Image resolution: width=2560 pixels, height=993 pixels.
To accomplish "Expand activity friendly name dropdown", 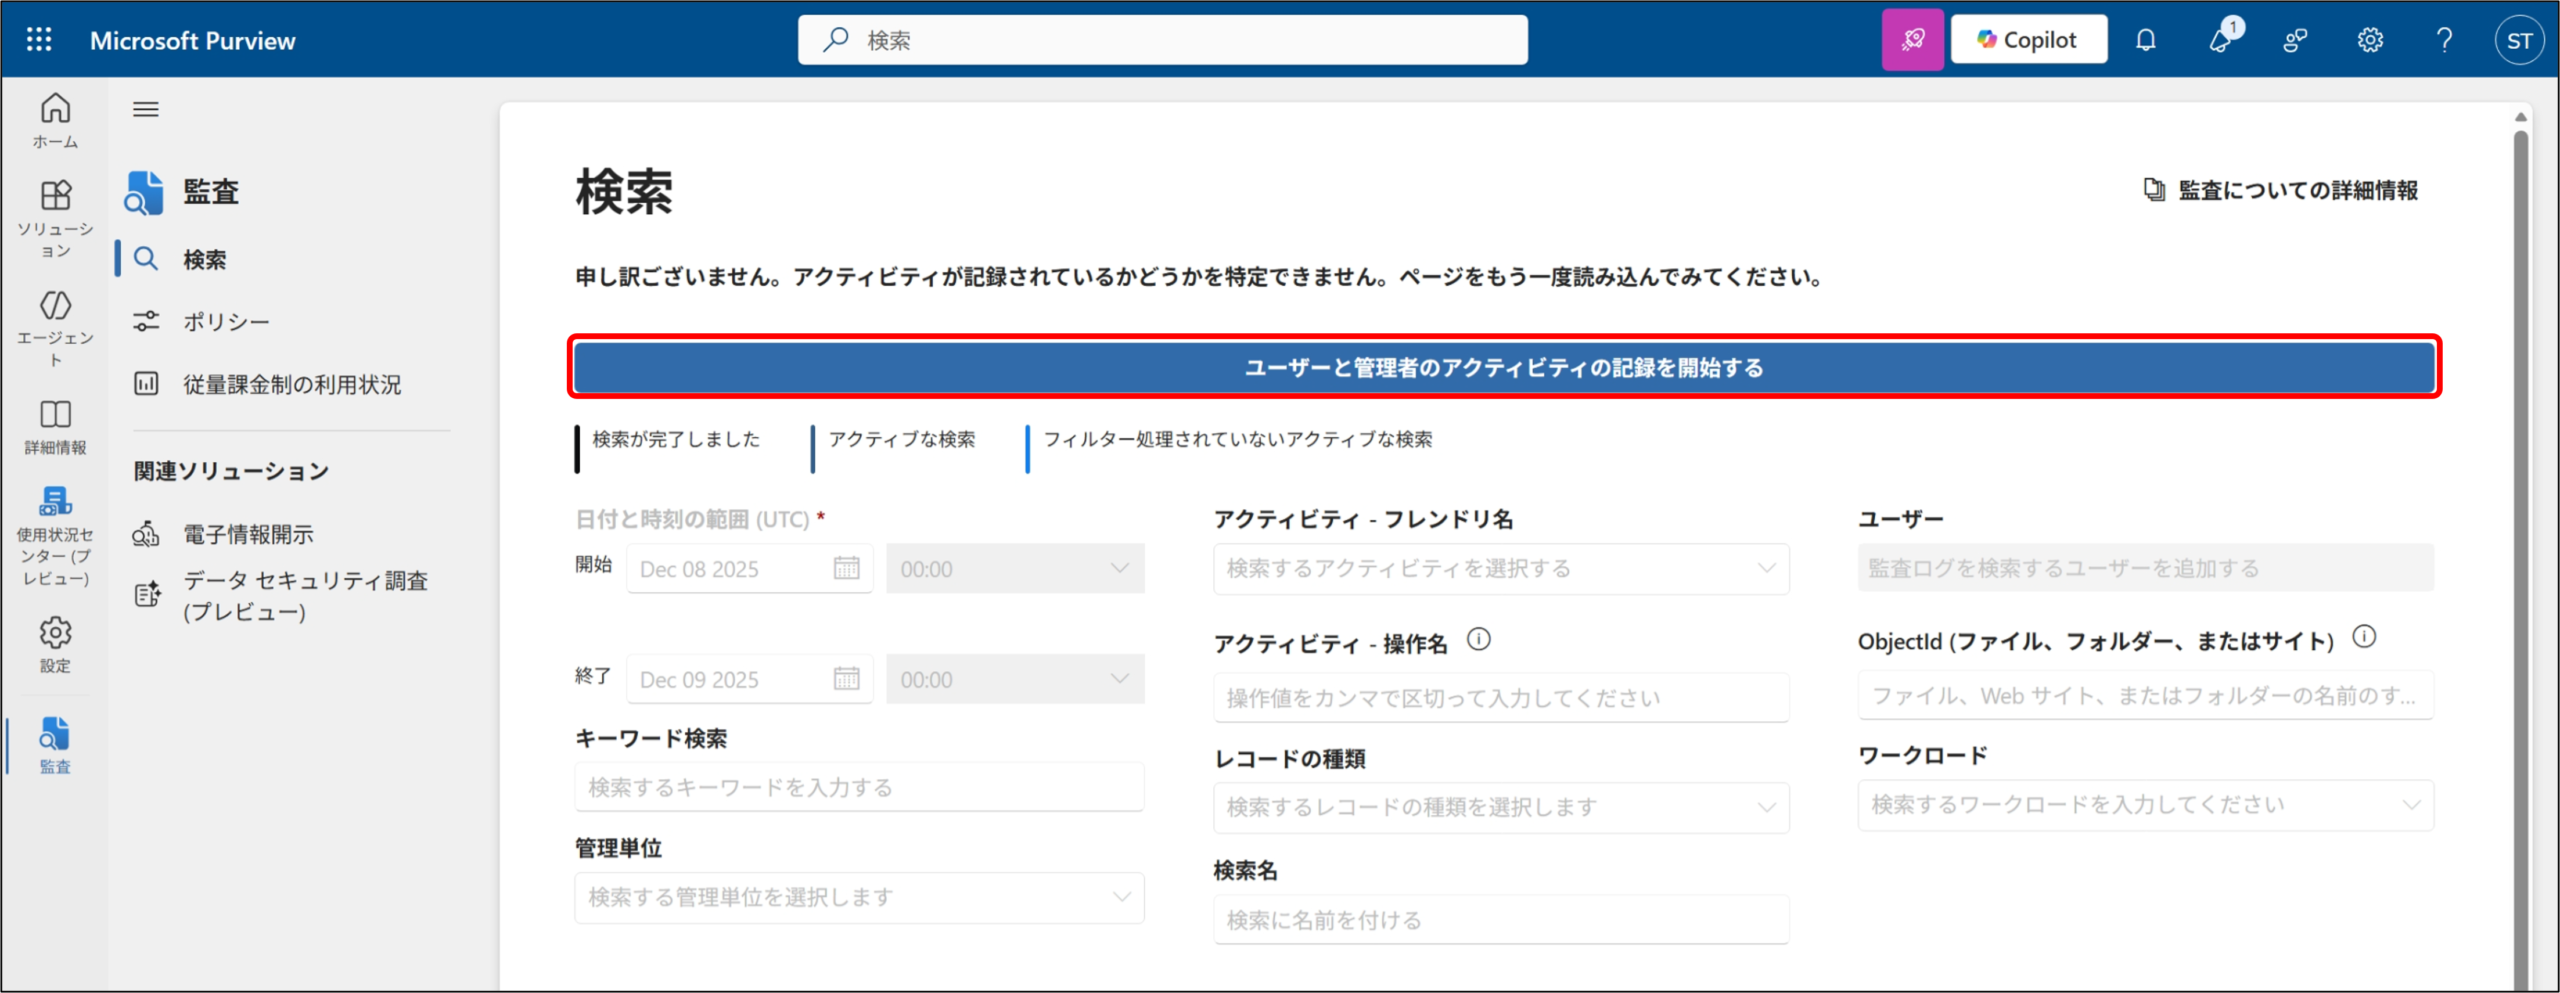I will pos(1500,568).
